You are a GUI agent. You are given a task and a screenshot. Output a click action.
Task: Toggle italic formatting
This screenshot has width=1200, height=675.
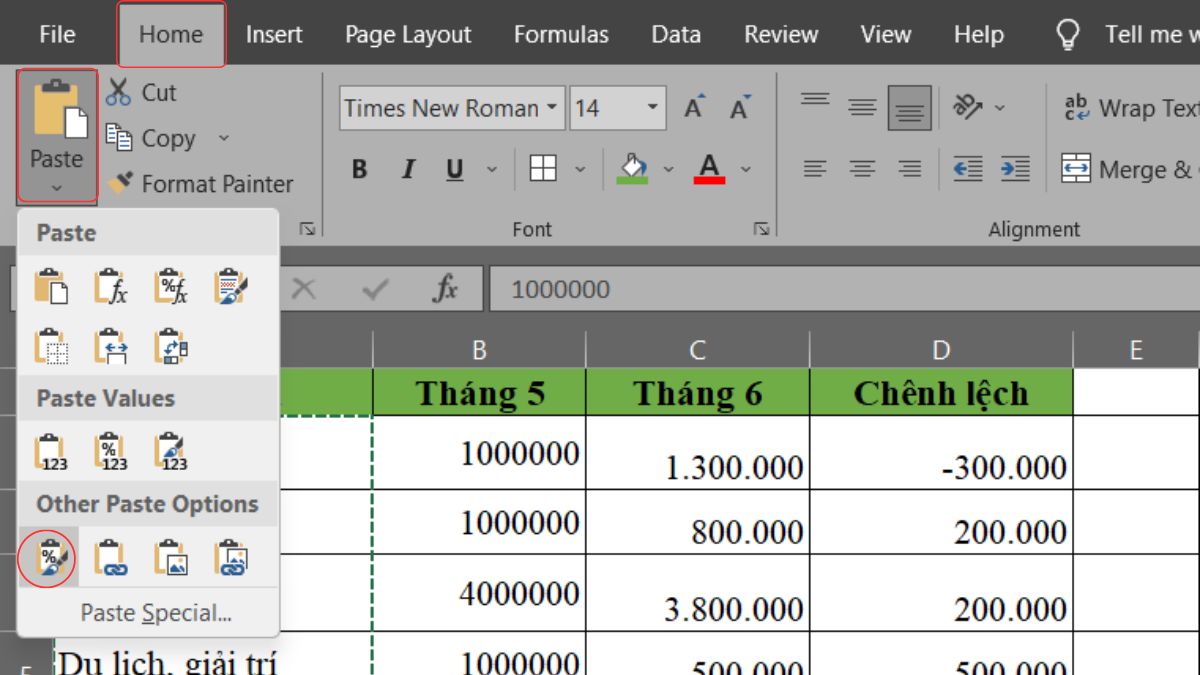click(x=407, y=169)
